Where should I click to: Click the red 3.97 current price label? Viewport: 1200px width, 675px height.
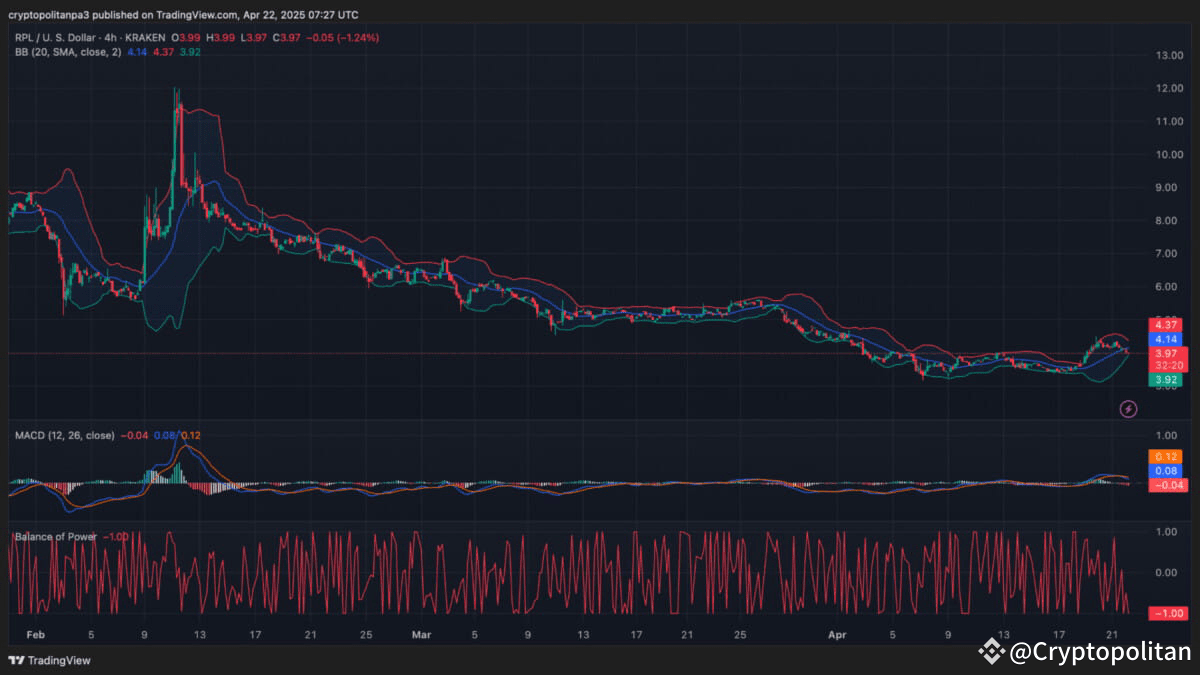tap(1164, 352)
